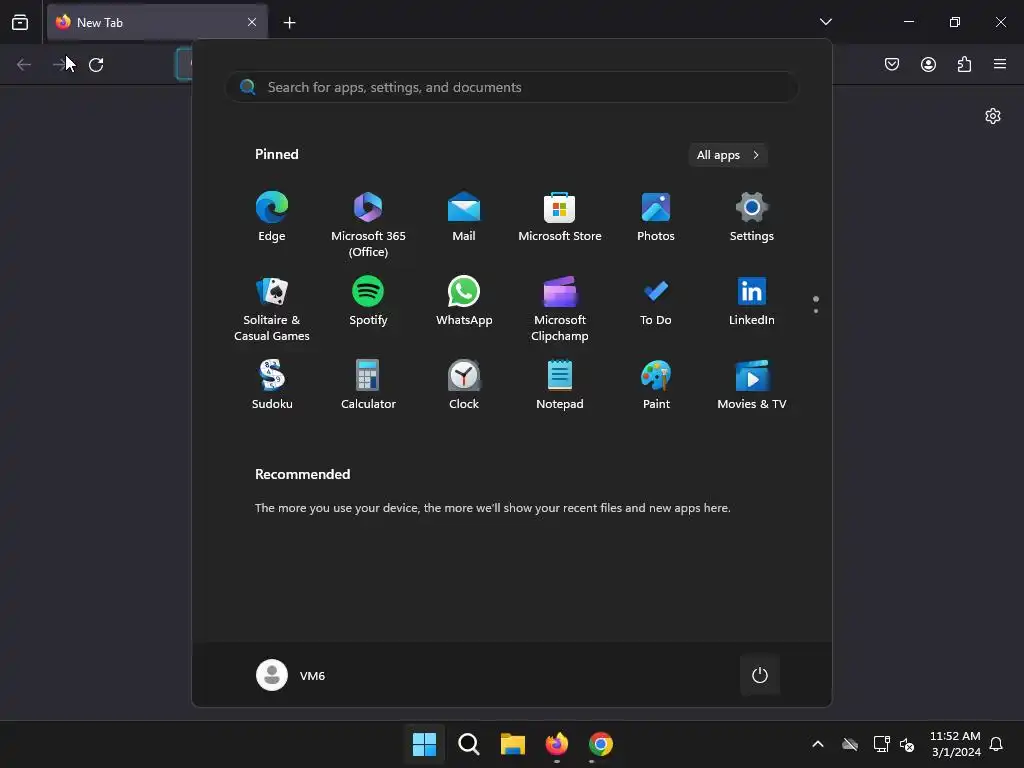
Task: Open Notepad
Action: [560, 385]
